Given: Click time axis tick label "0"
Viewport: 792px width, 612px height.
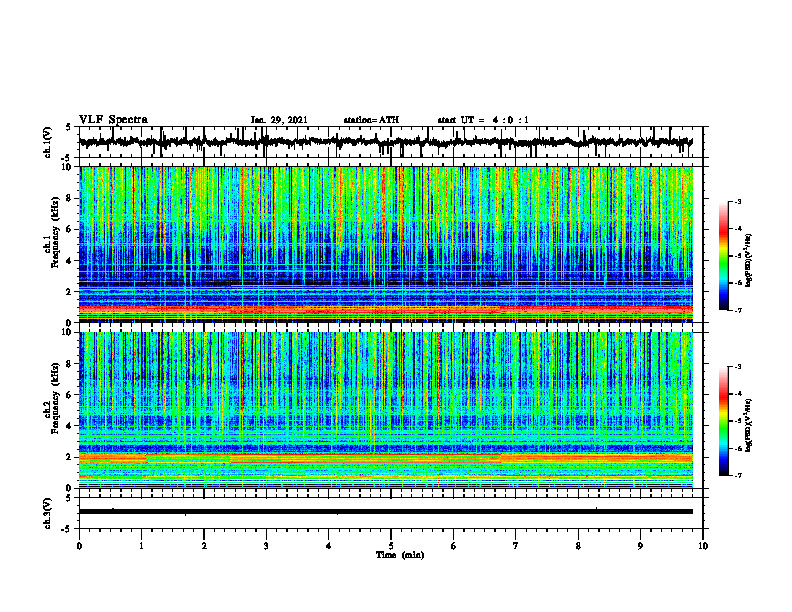Looking at the screenshot, I should coord(79,546).
